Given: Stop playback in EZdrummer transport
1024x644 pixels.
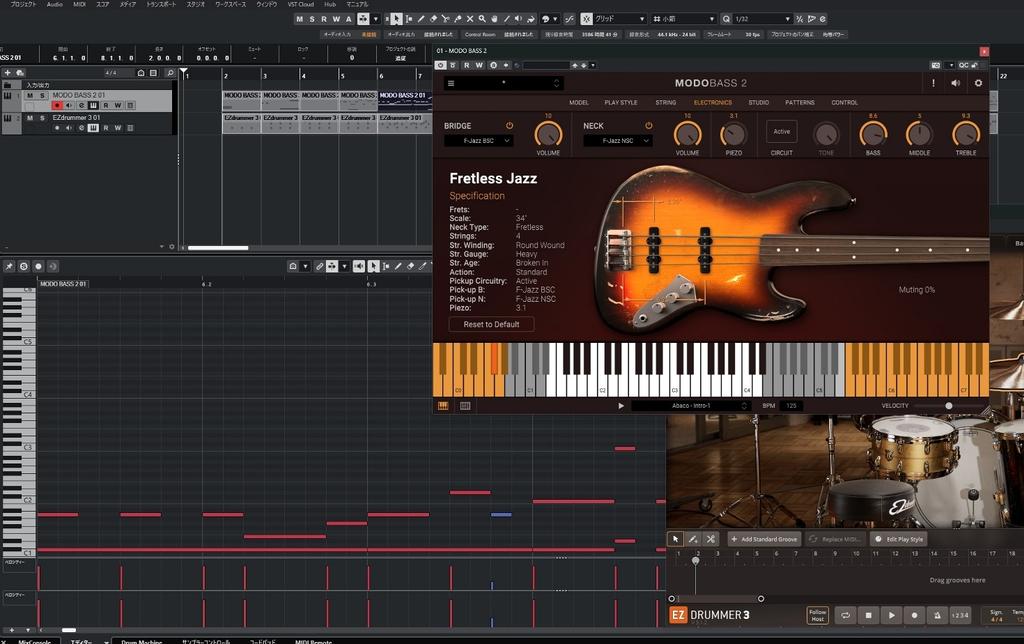Looking at the screenshot, I should pyautogui.click(x=869, y=615).
